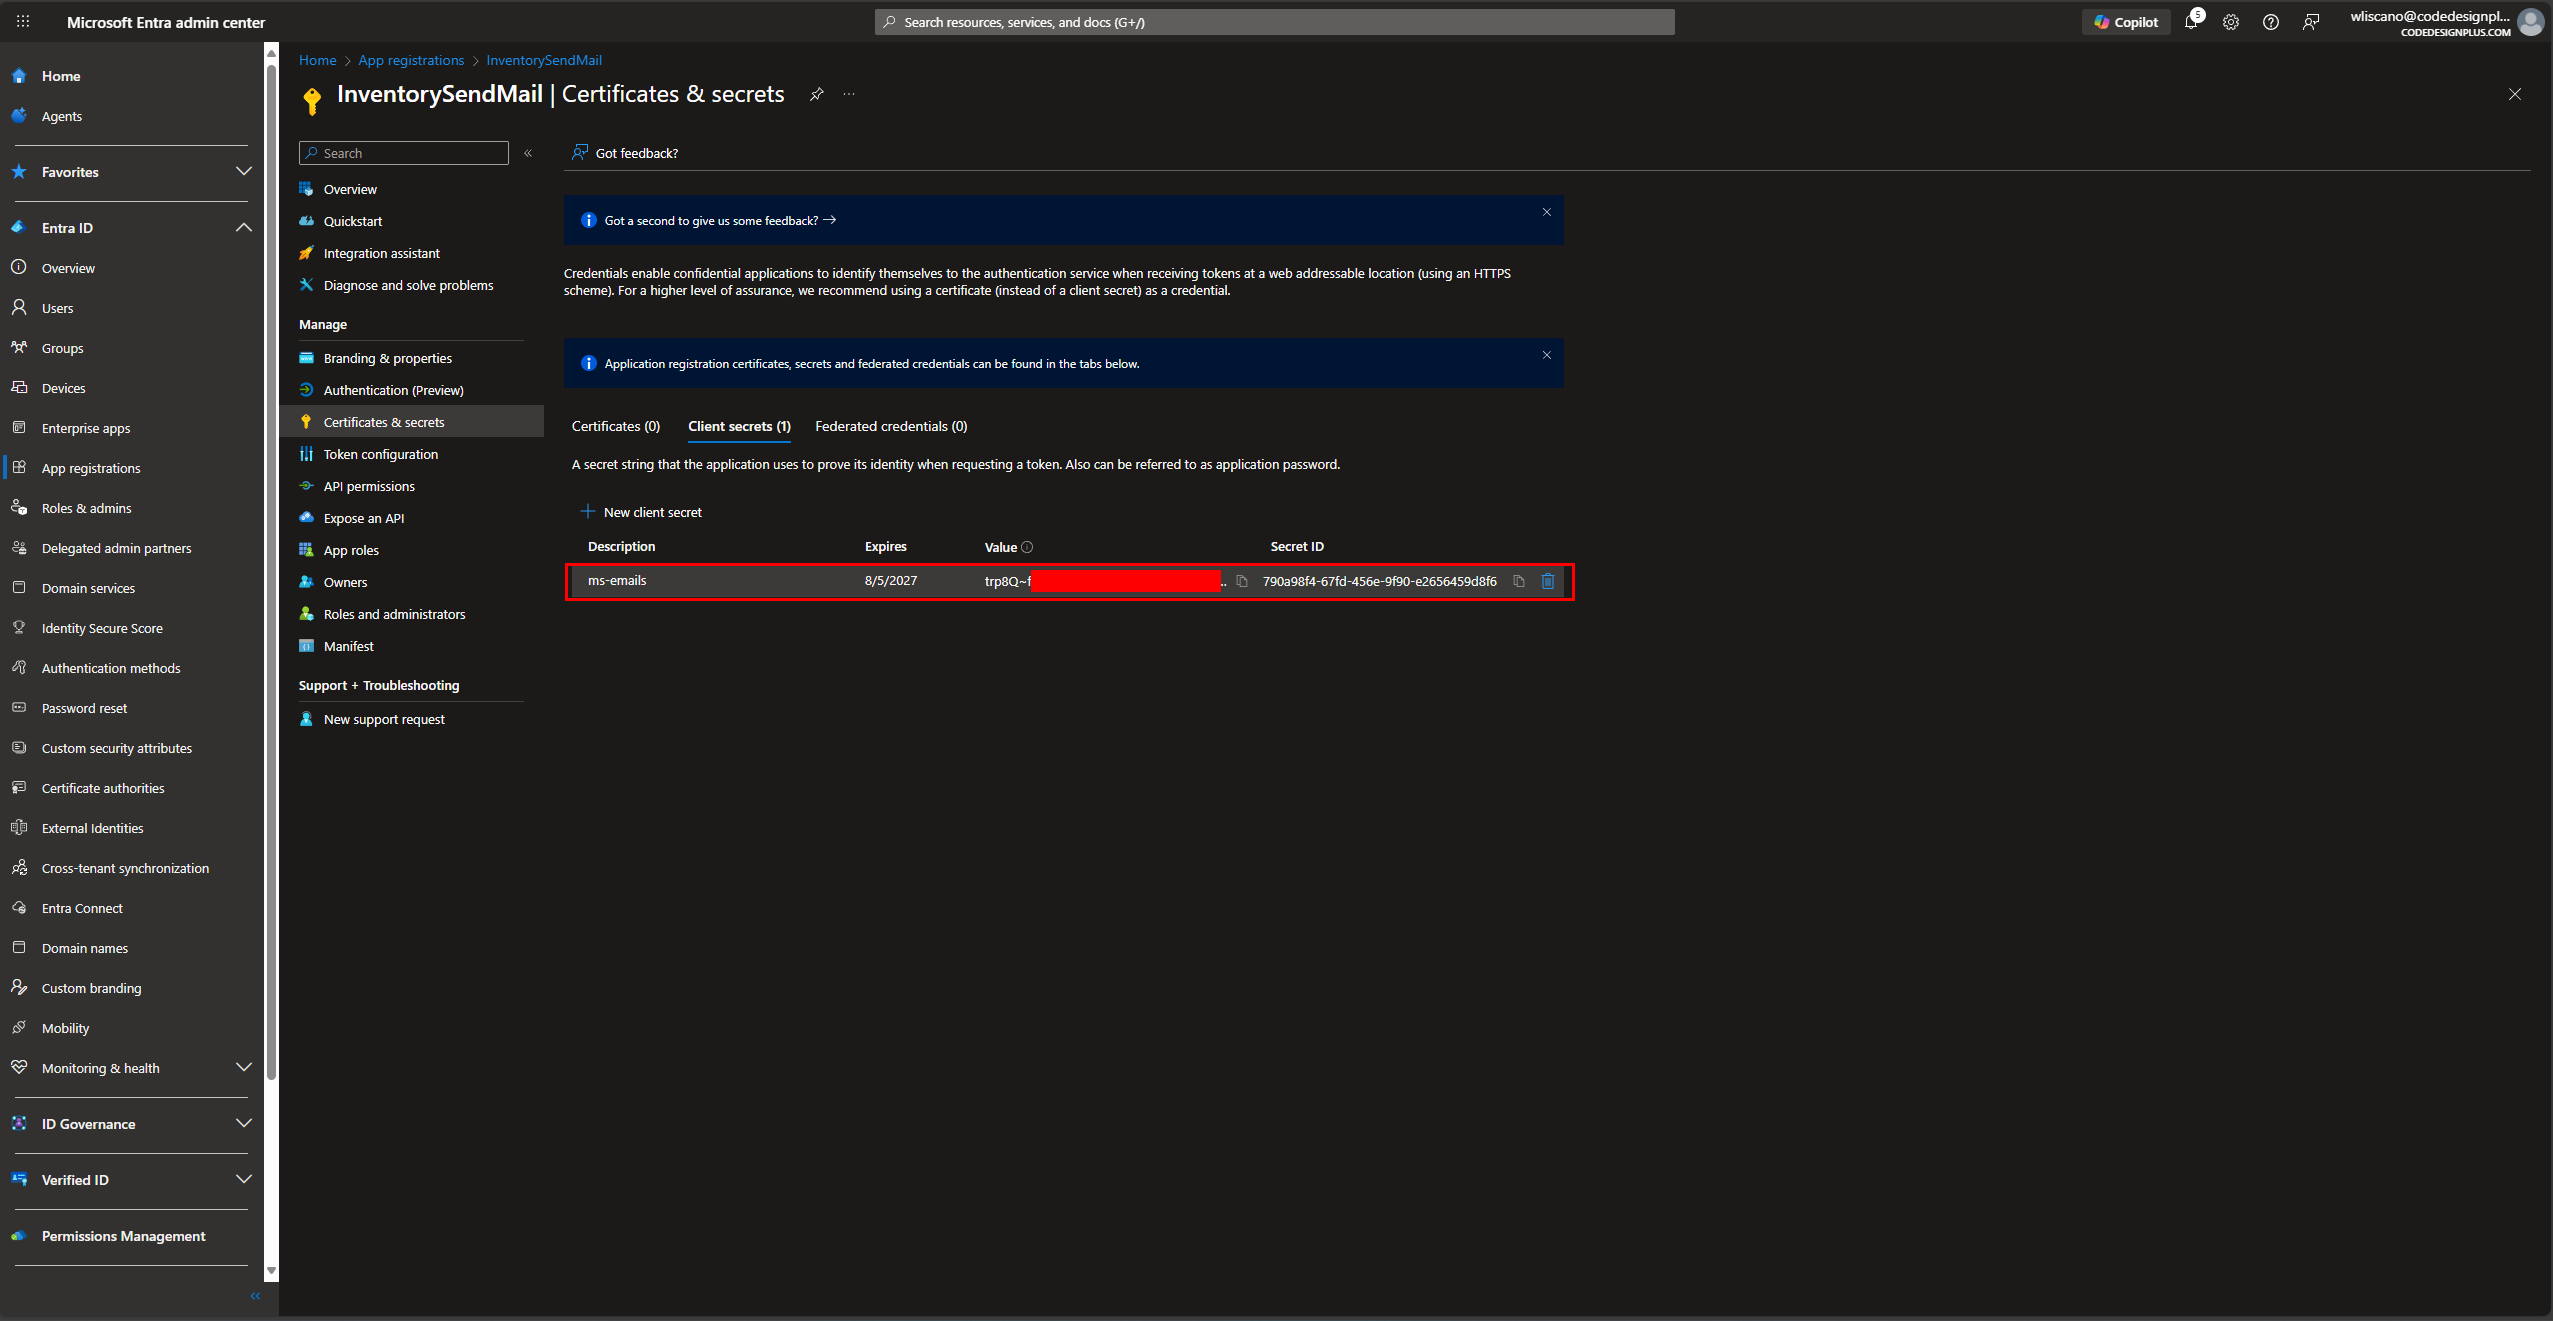Copy the ms-emails secret value

click(x=1242, y=581)
